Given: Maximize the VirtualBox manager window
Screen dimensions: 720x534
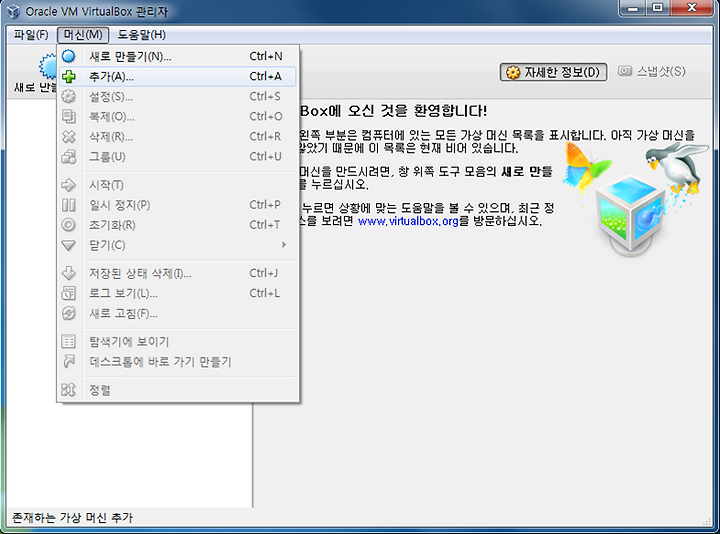Looking at the screenshot, I should (x=658, y=8).
